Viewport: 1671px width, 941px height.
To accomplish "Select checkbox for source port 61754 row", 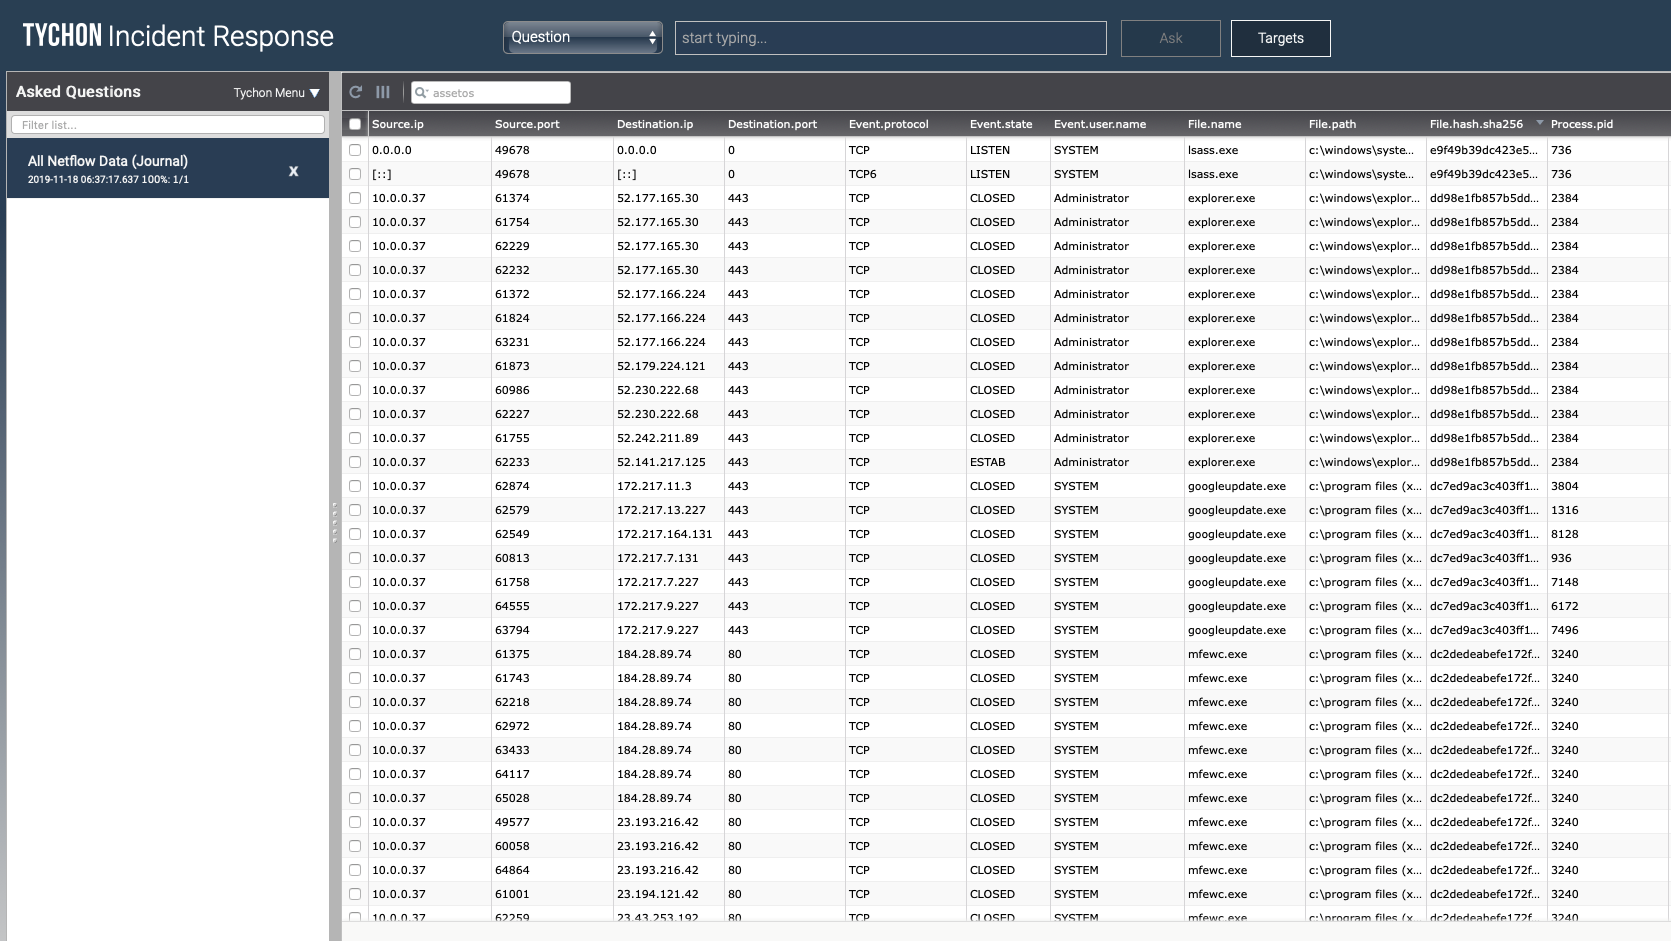I will [355, 222].
